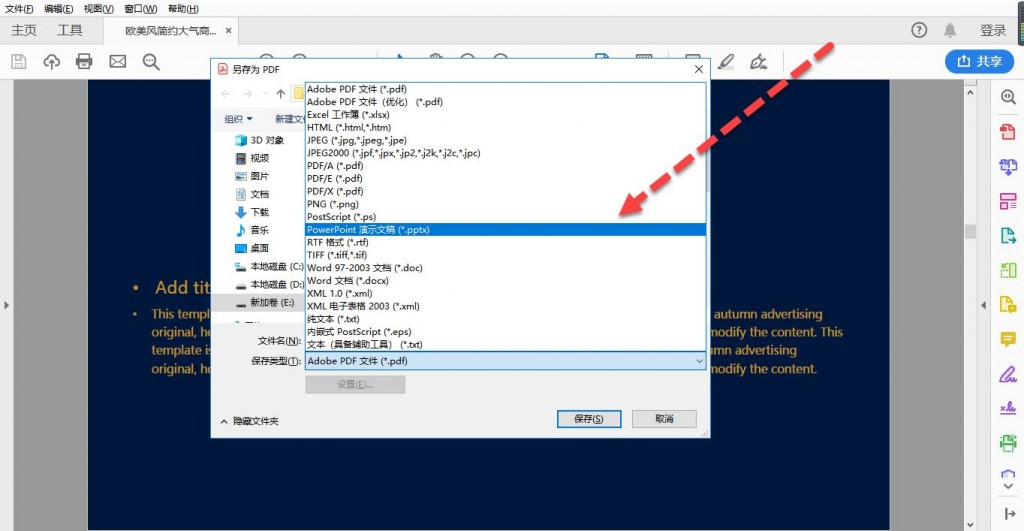This screenshot has width=1024, height=531.
Task: Open the yellow Edit PDF tool icon
Action: (1008, 304)
